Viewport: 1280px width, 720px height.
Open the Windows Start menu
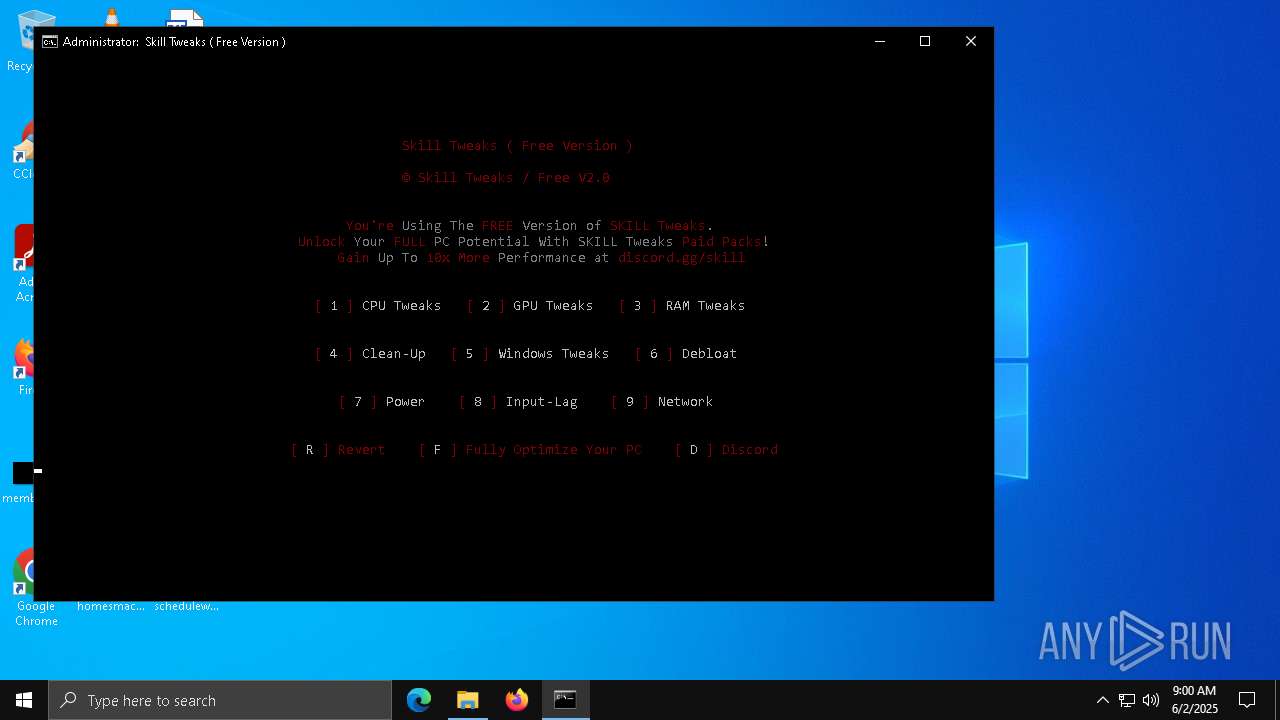pos(24,700)
